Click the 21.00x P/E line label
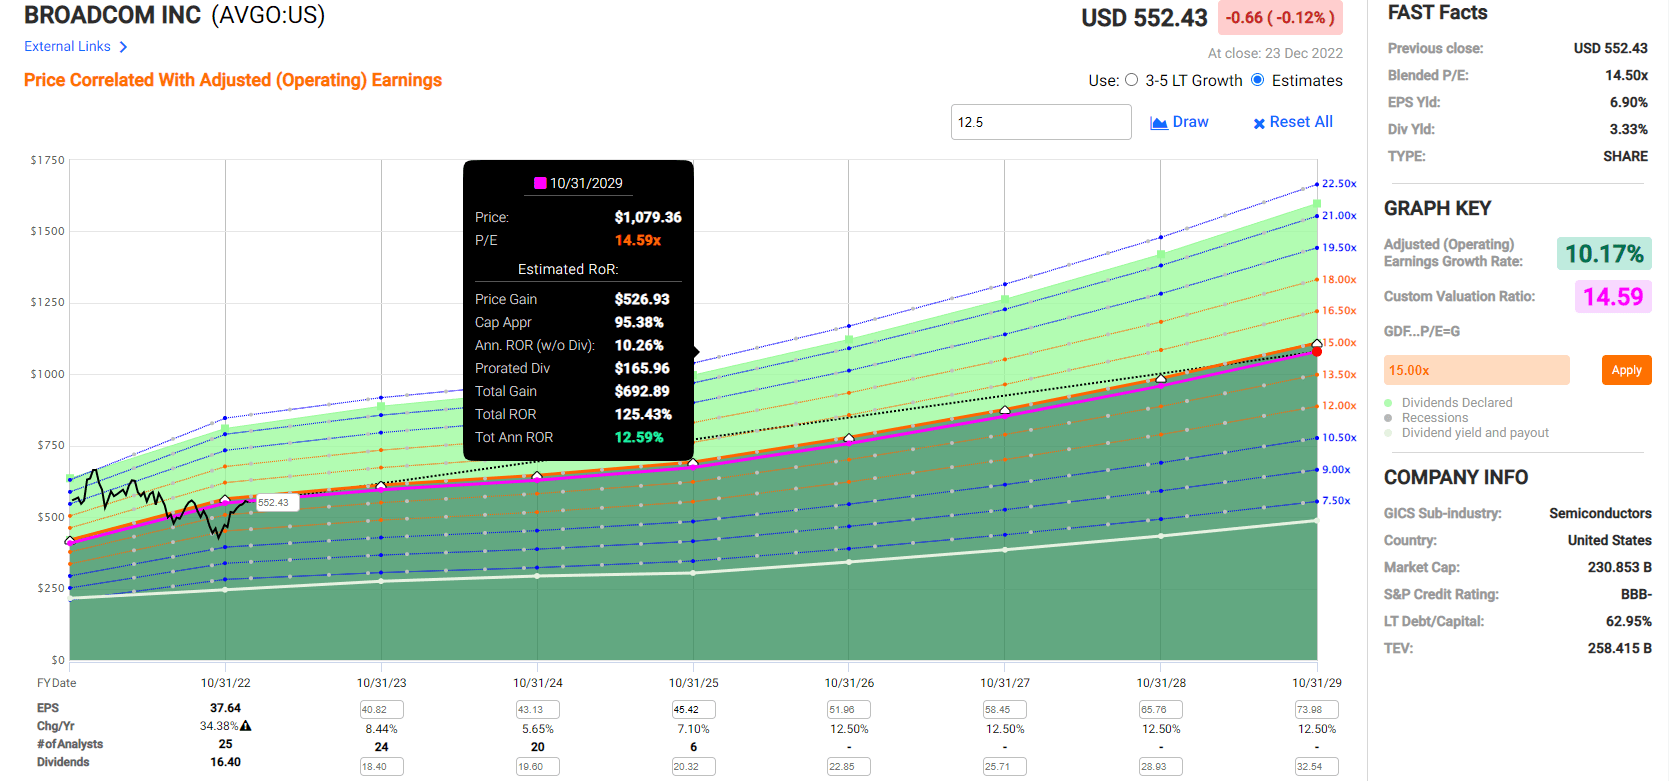Screen dimensions: 1669x781 [x=1339, y=216]
